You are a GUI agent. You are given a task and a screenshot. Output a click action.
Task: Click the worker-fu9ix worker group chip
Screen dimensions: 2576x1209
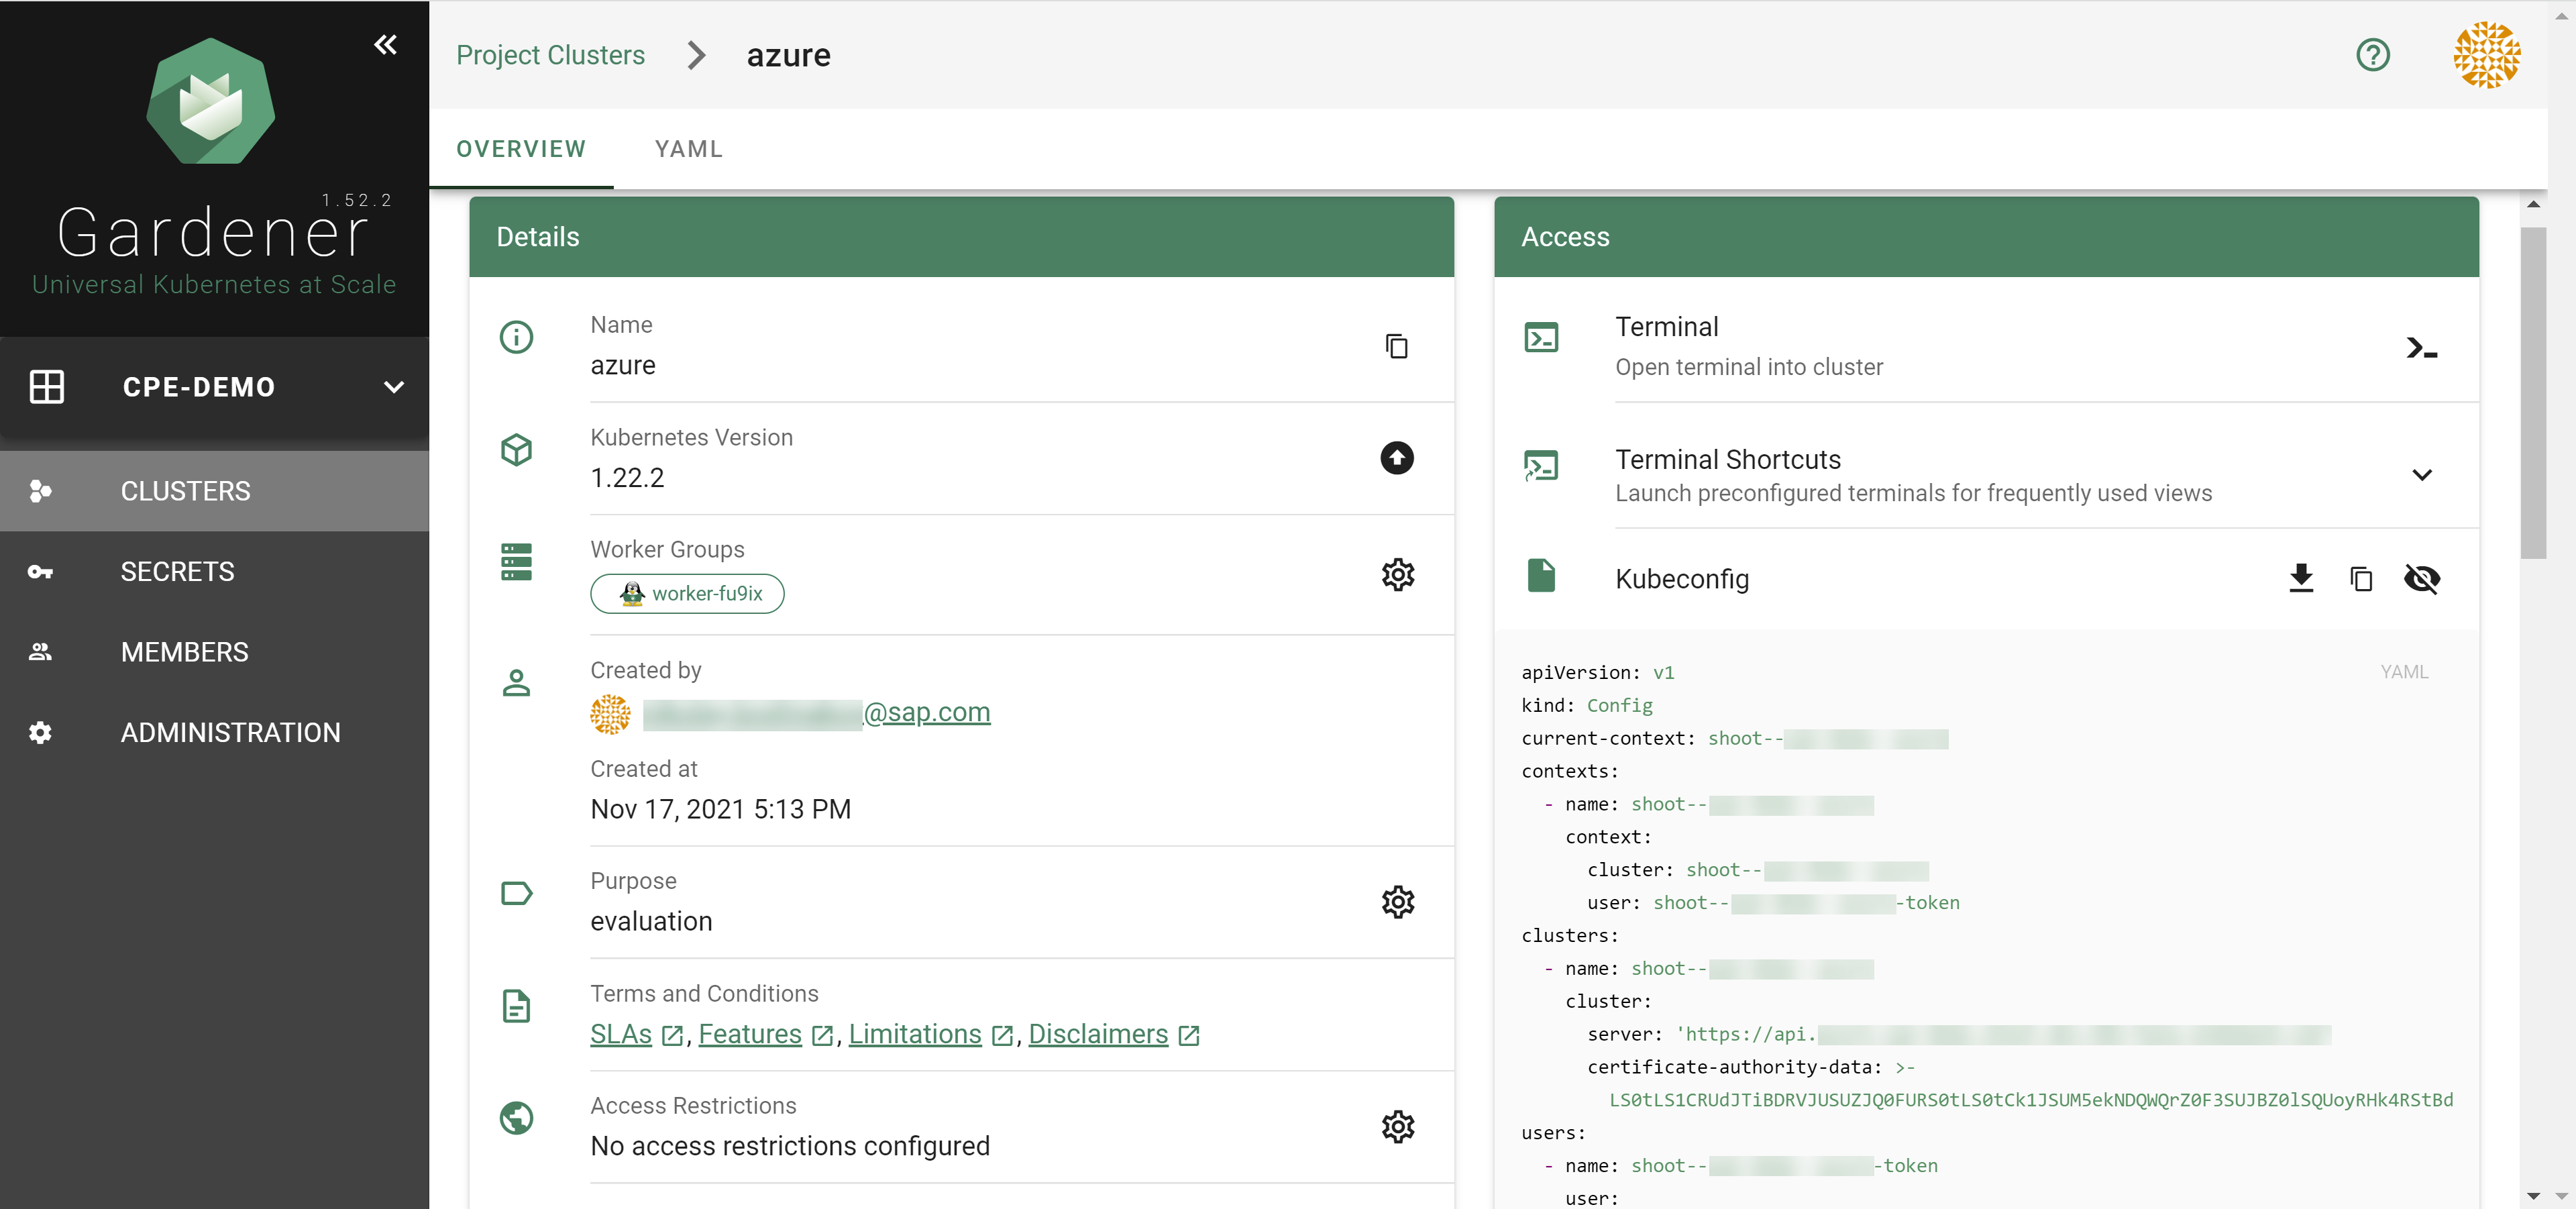coord(688,594)
